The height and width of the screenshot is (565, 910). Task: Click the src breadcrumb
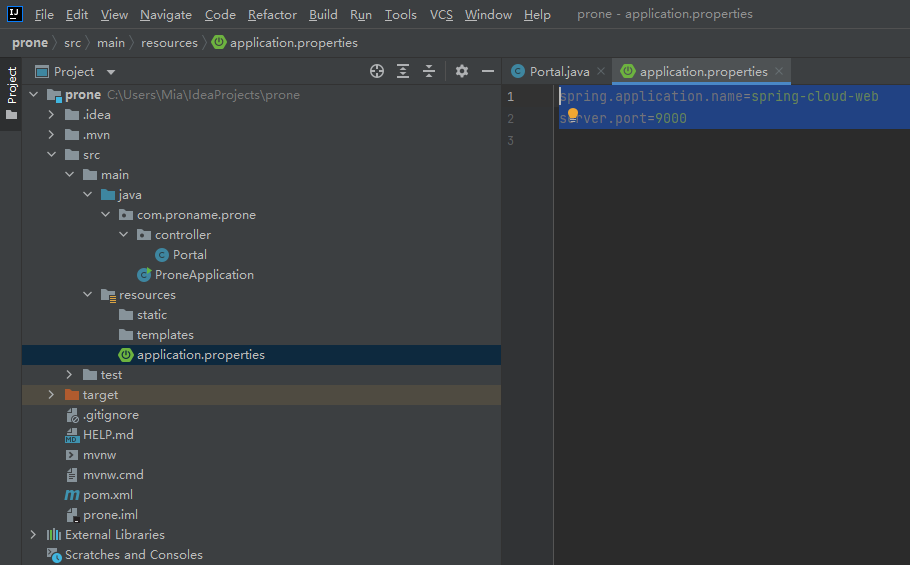point(73,42)
